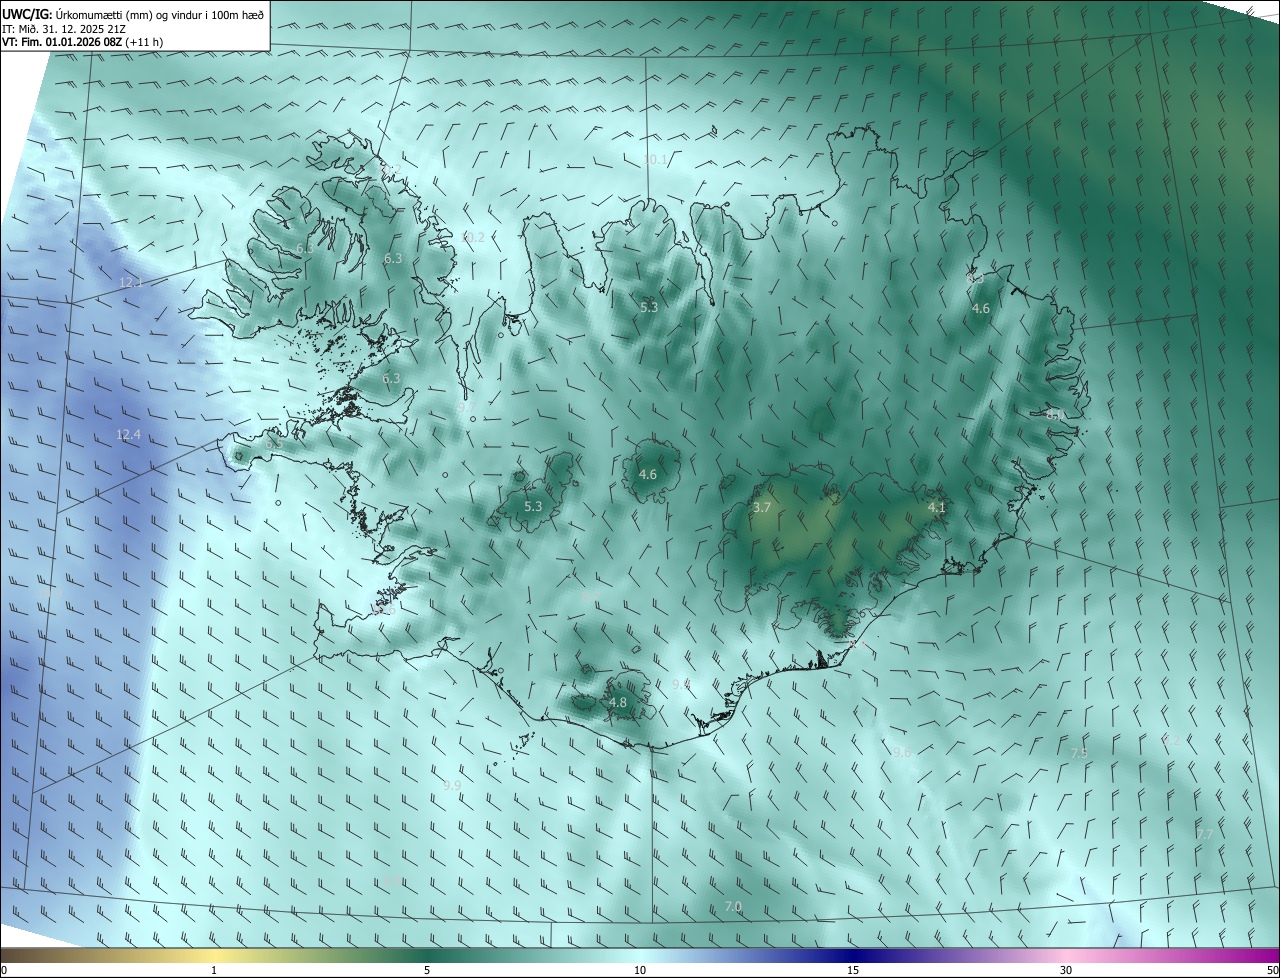Click the 4.8 value label near the south coast
Screen dimensions: 1280x978
618,703
